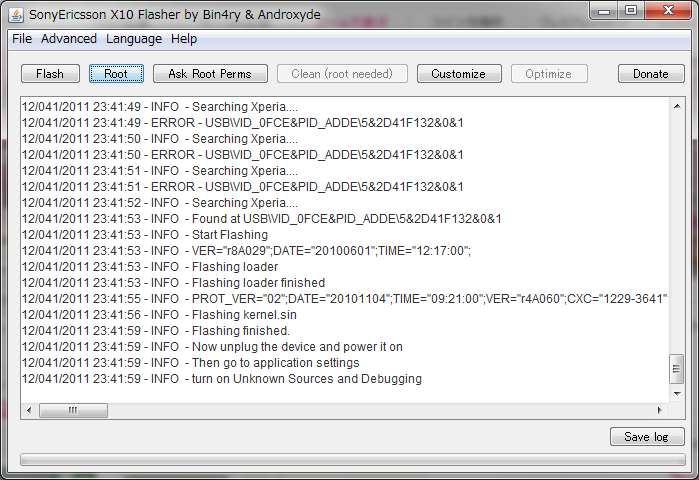Close the Flasher window
The image size is (699, 480).
(668, 11)
